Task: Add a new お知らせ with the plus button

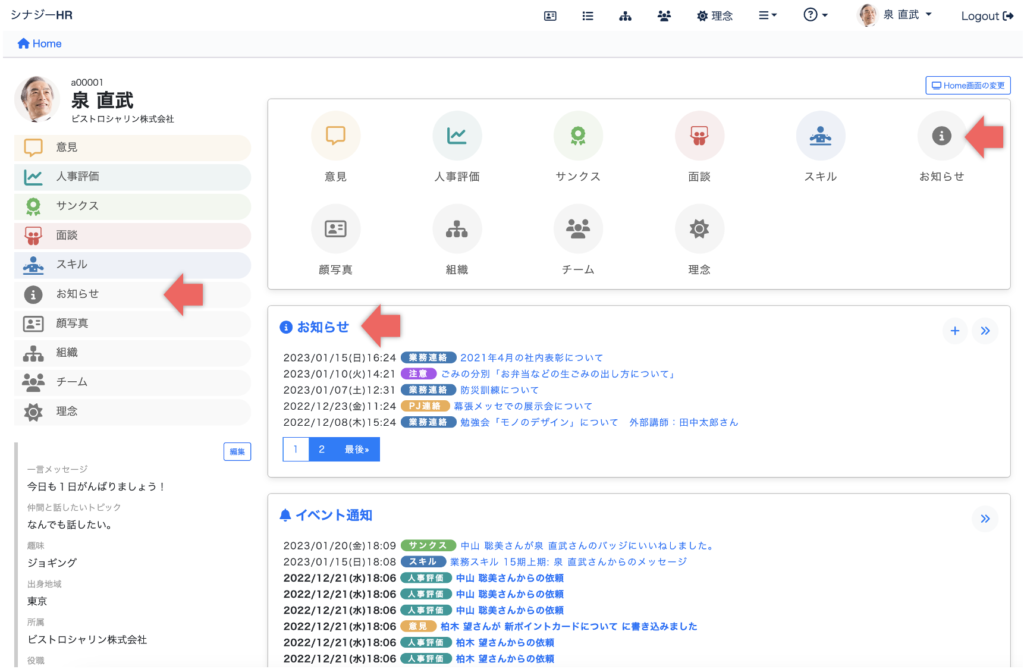Action: 954,330
